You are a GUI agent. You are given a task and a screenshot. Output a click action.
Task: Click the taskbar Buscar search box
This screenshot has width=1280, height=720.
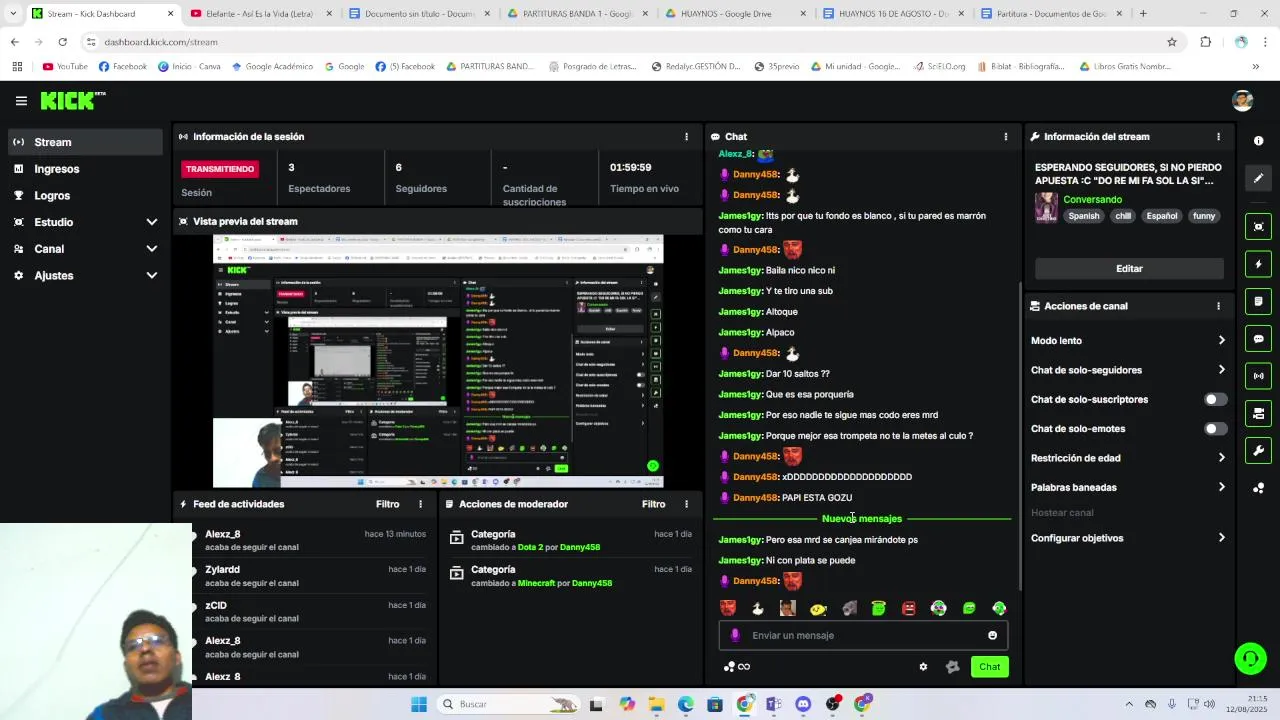(510, 704)
